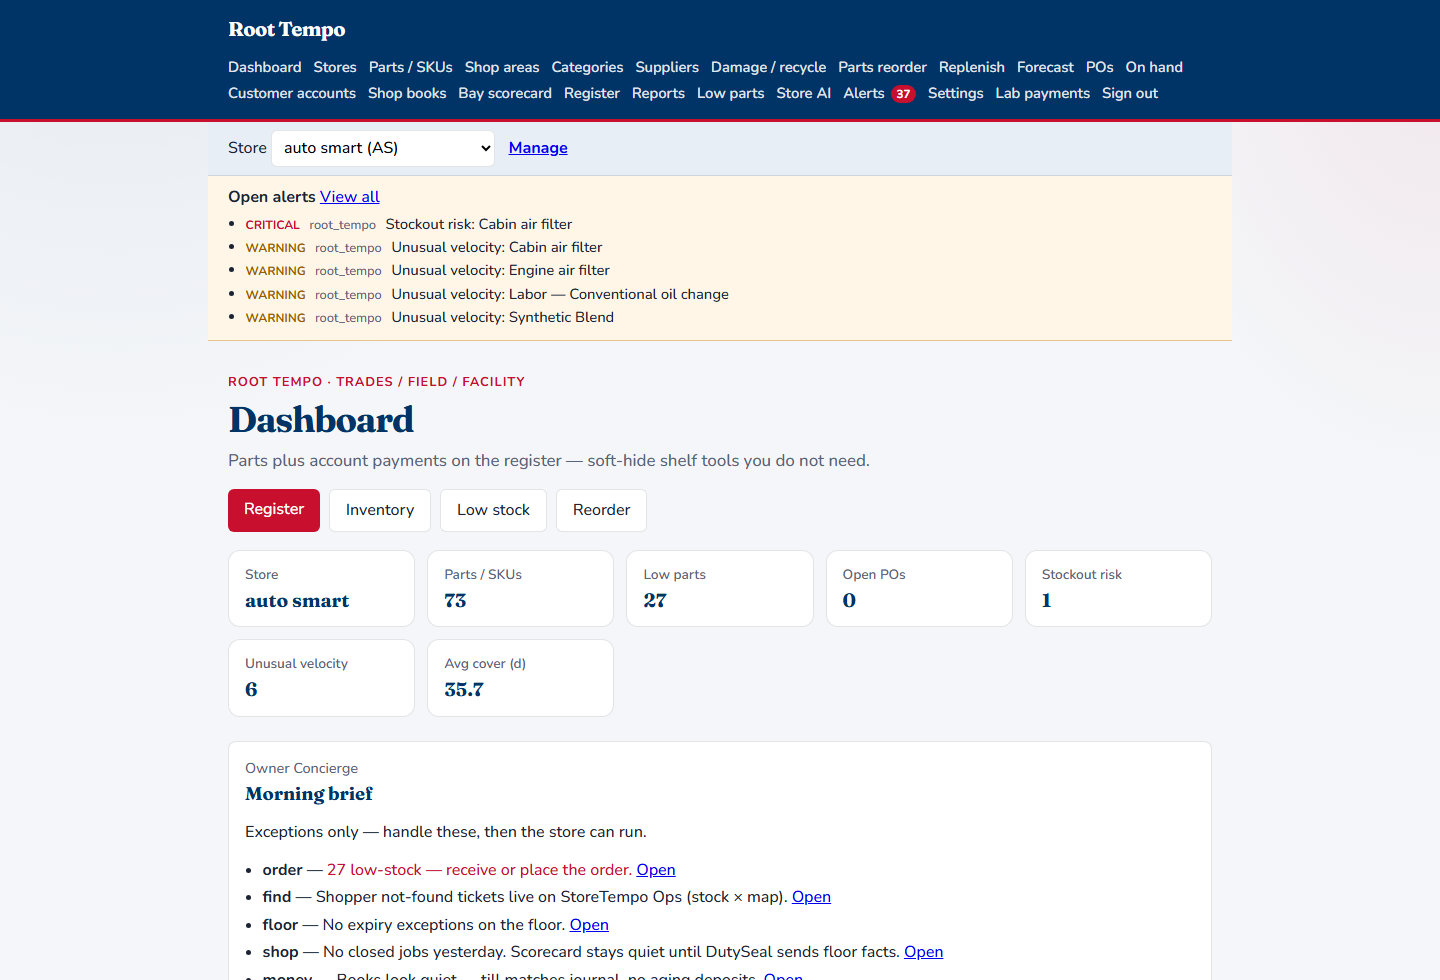Open the Inventory button
1440x980 pixels.
click(x=380, y=510)
